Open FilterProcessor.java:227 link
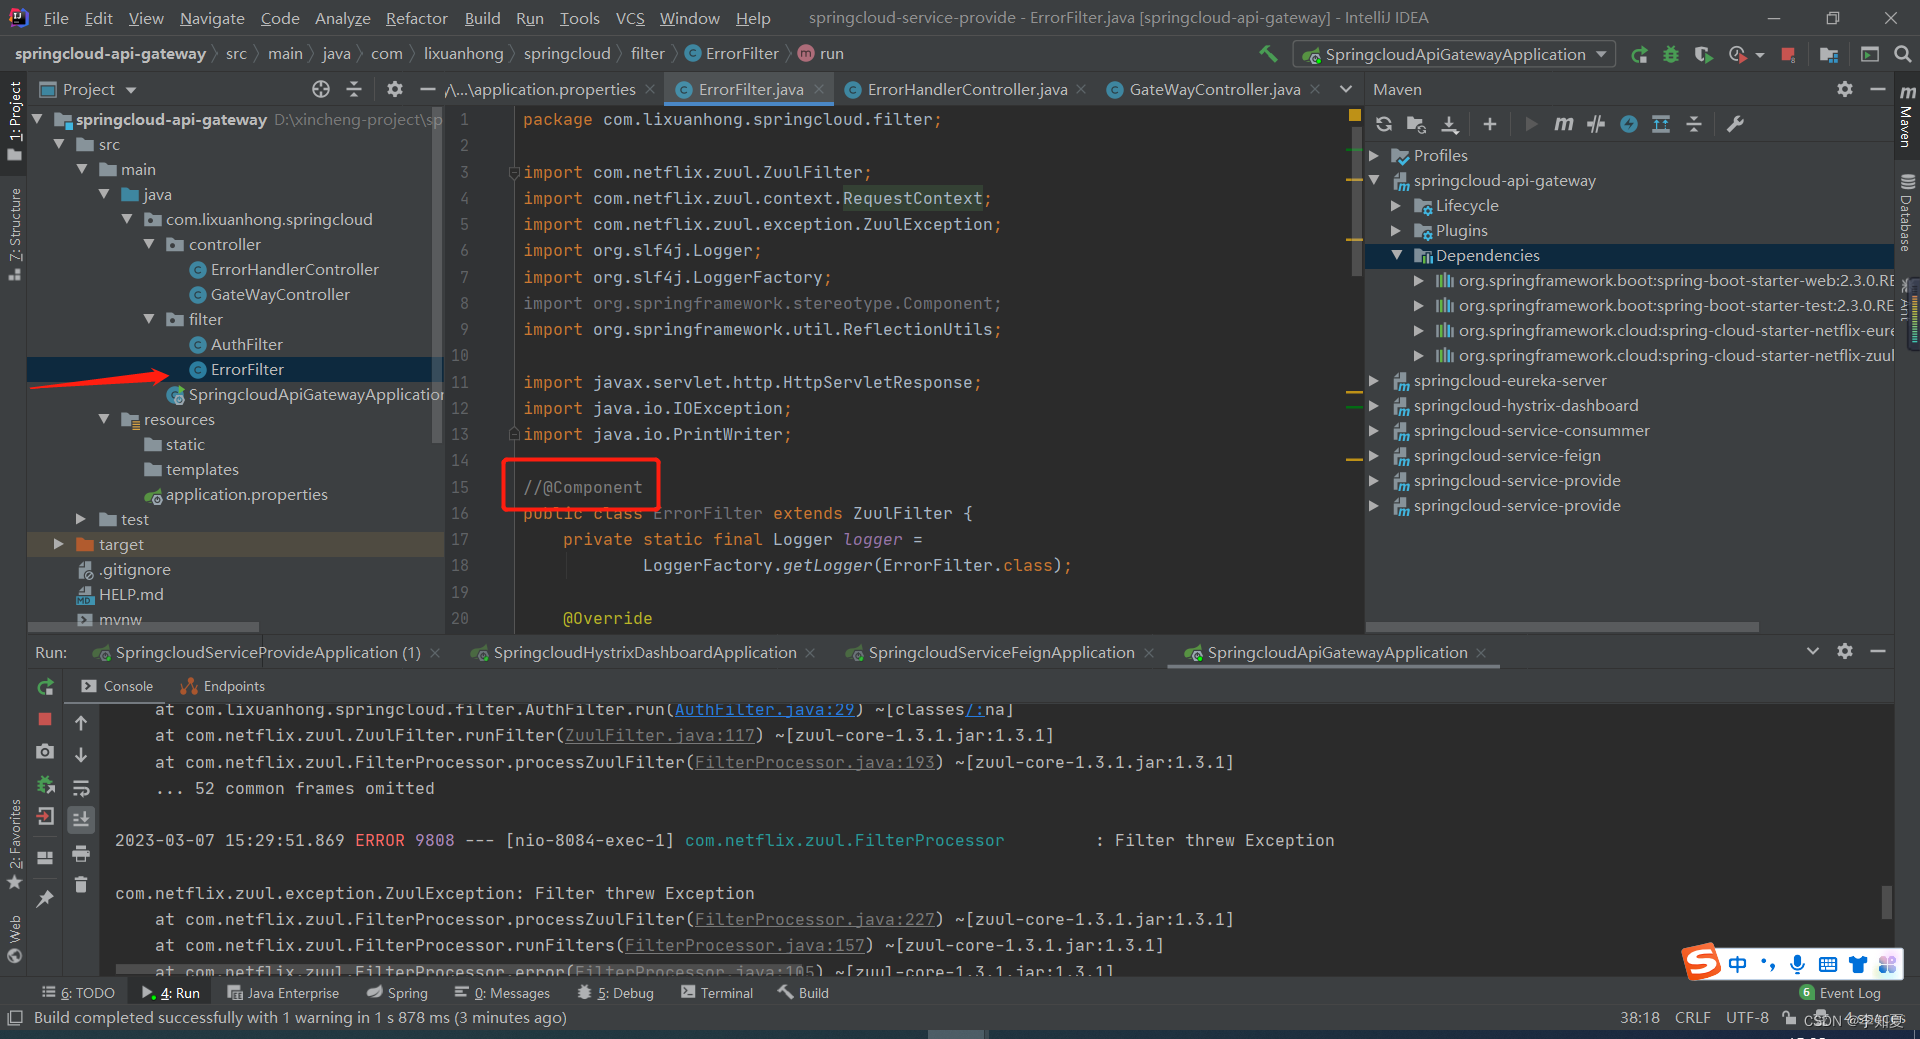This screenshot has width=1920, height=1039. tap(815, 919)
